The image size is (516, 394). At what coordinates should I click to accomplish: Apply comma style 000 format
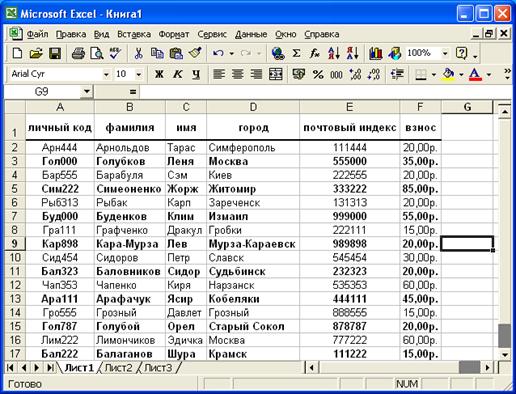coord(336,74)
